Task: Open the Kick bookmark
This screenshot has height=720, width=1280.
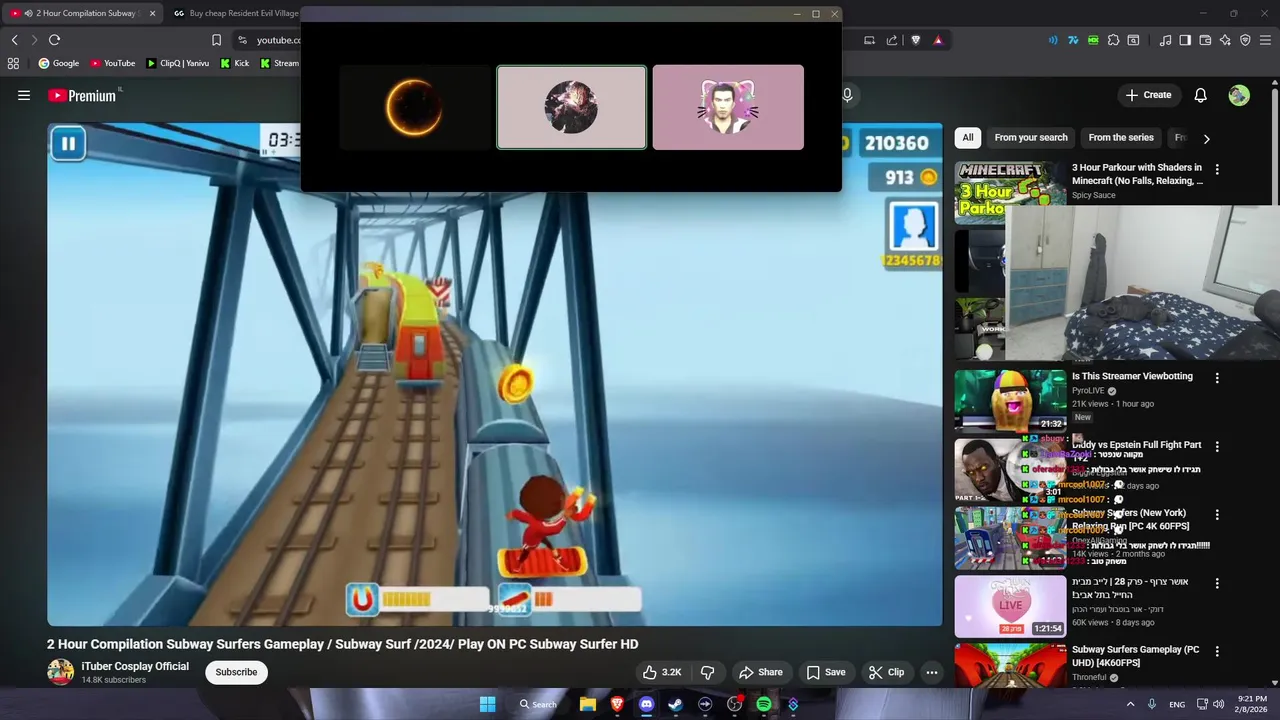Action: 235,63
